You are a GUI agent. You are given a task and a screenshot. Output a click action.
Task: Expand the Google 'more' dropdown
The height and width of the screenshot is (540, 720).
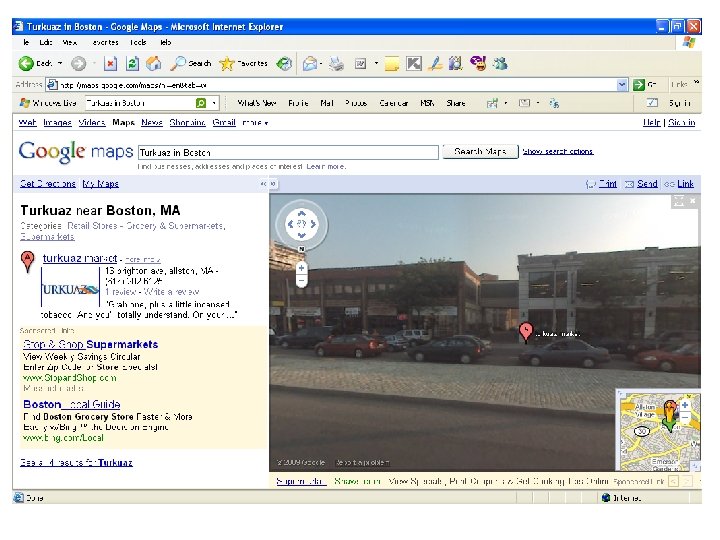click(255, 123)
